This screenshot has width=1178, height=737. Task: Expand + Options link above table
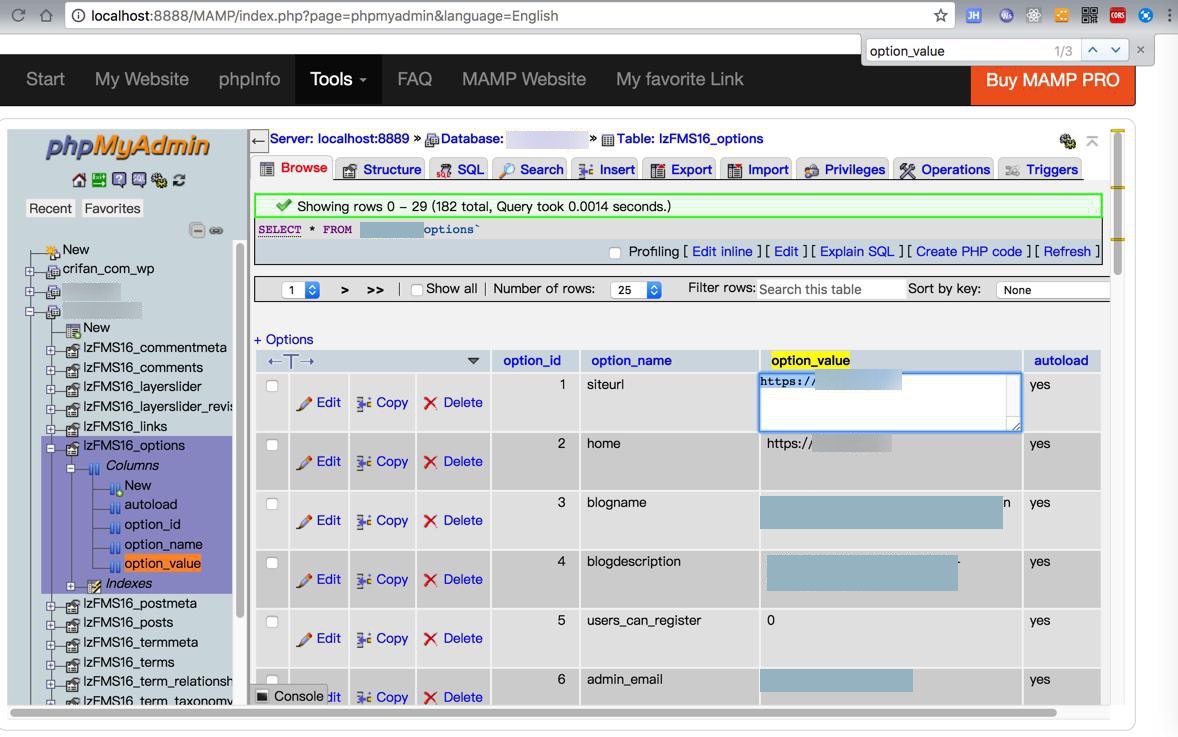(x=283, y=340)
